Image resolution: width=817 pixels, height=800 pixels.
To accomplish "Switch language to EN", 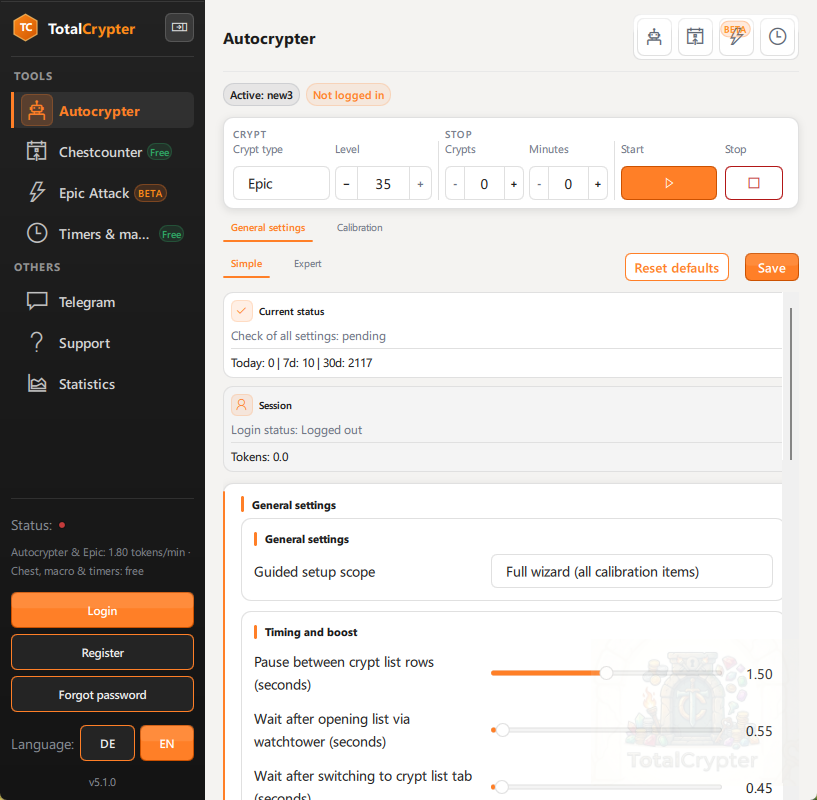I will 167,743.
